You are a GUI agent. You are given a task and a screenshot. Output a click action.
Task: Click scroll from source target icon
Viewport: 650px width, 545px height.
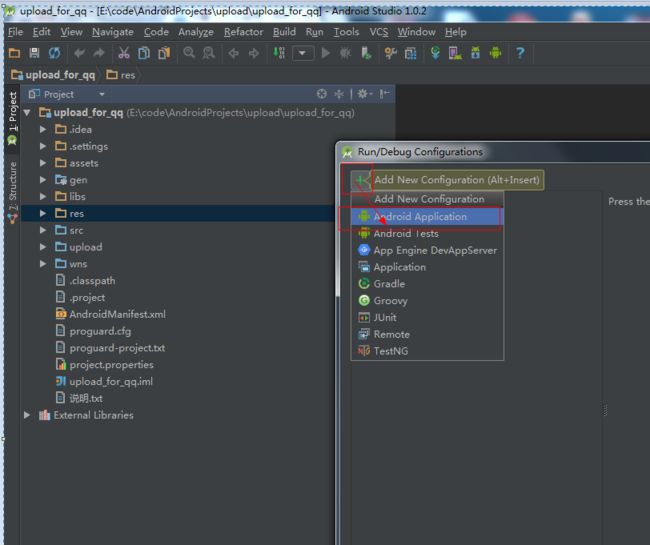321,94
